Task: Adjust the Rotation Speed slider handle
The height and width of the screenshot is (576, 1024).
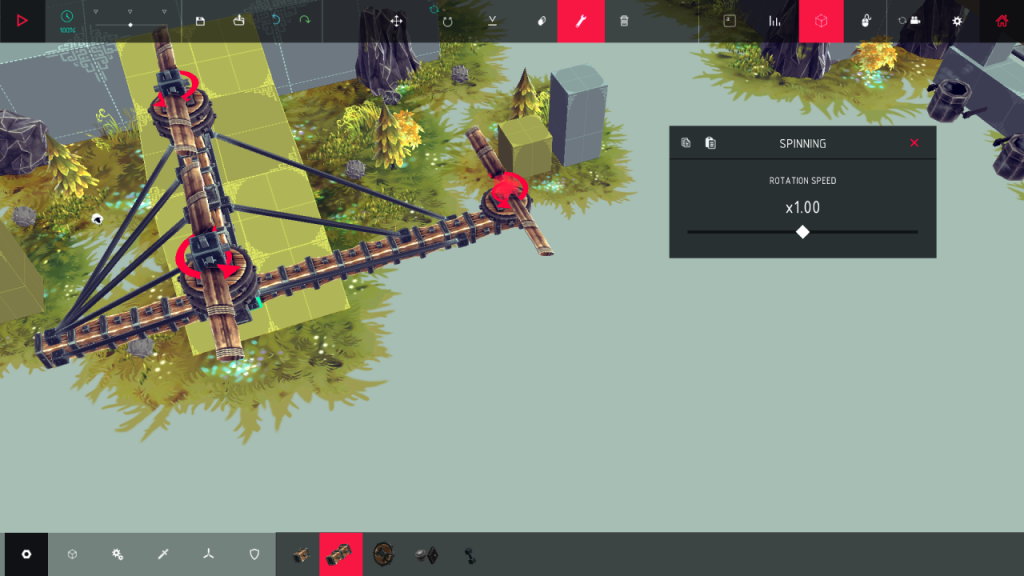Action: click(802, 231)
